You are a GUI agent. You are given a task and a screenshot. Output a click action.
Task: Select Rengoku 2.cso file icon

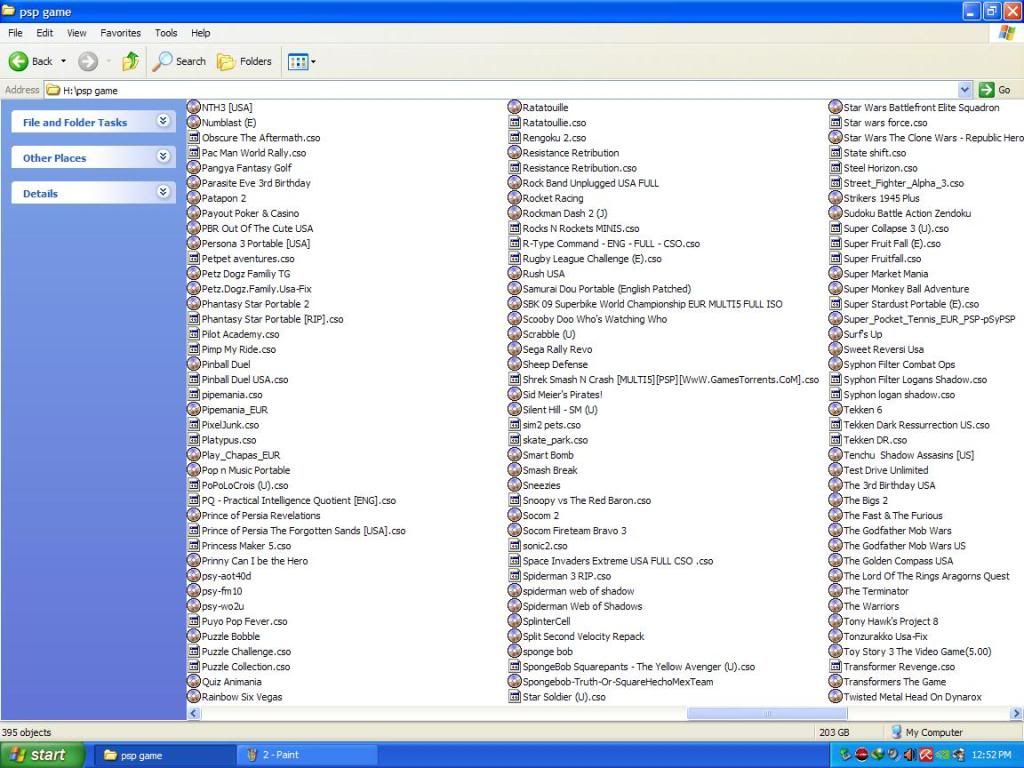point(514,137)
